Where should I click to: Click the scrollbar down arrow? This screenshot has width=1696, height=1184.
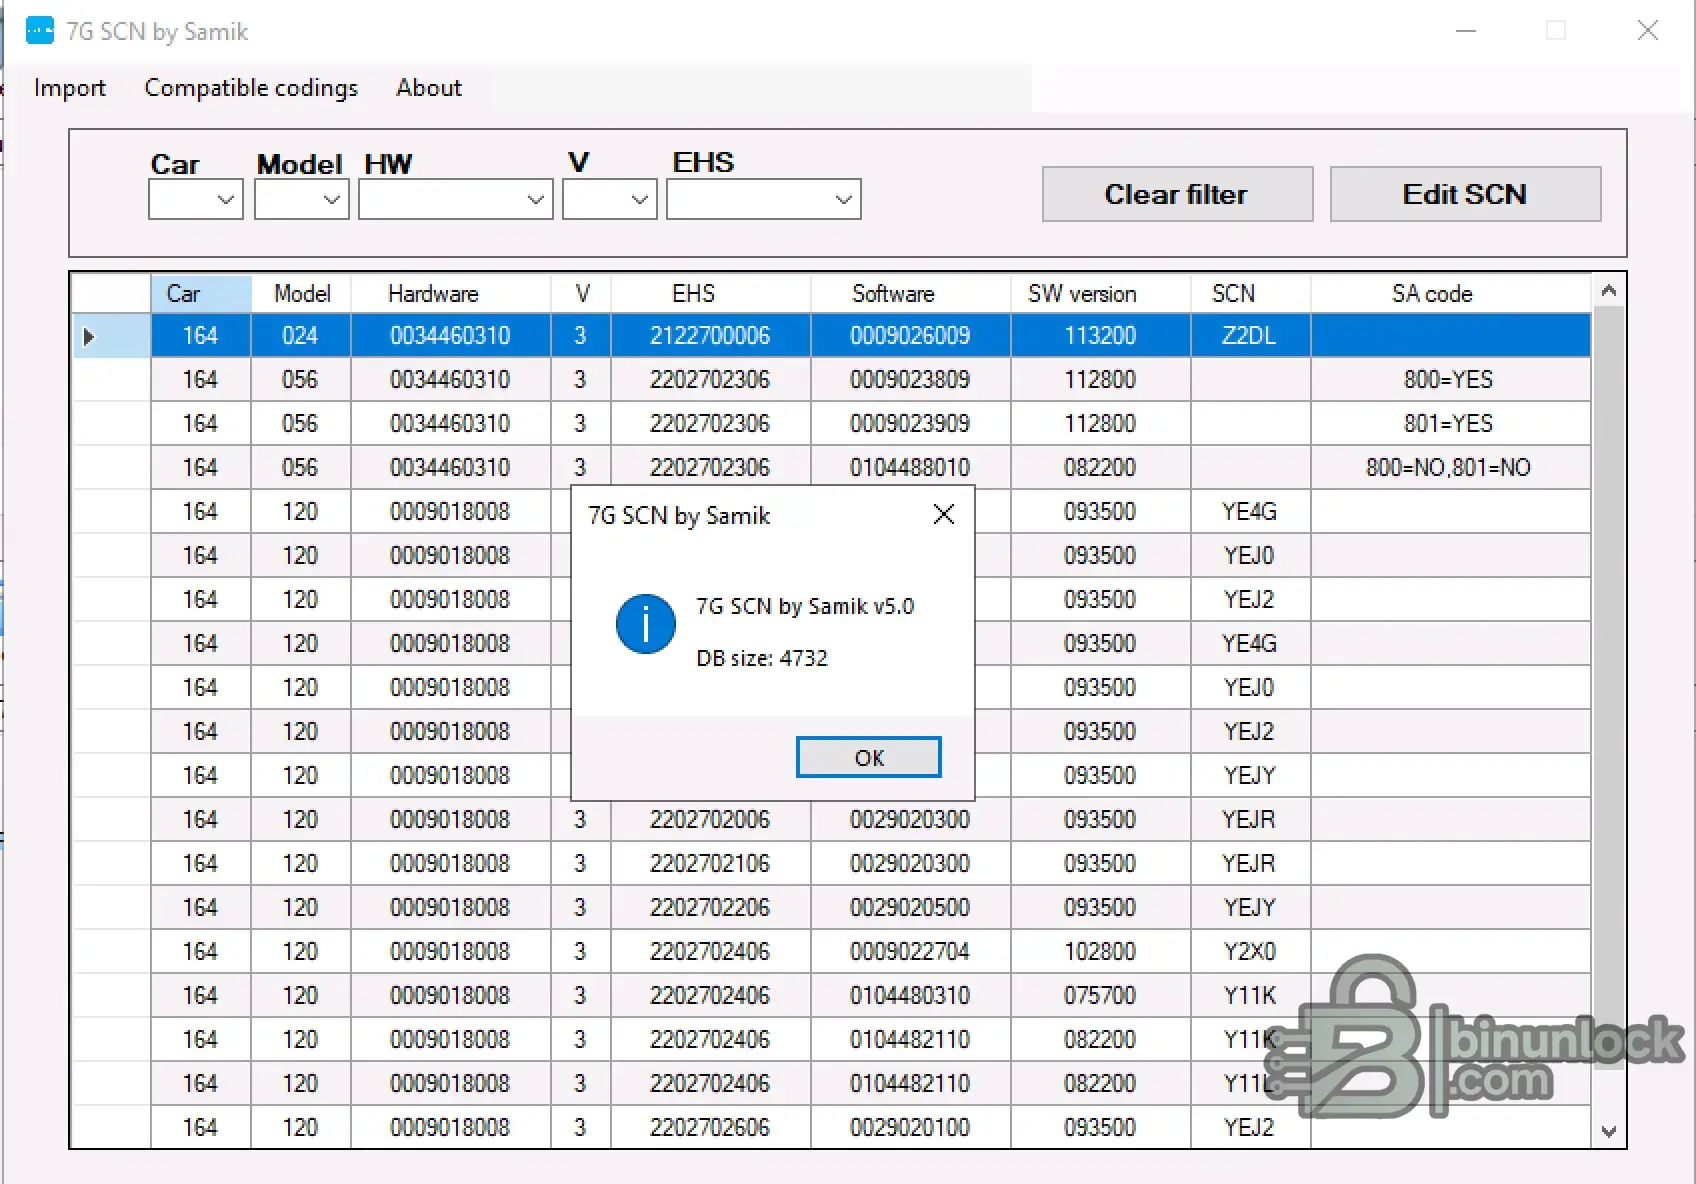tap(1608, 1131)
